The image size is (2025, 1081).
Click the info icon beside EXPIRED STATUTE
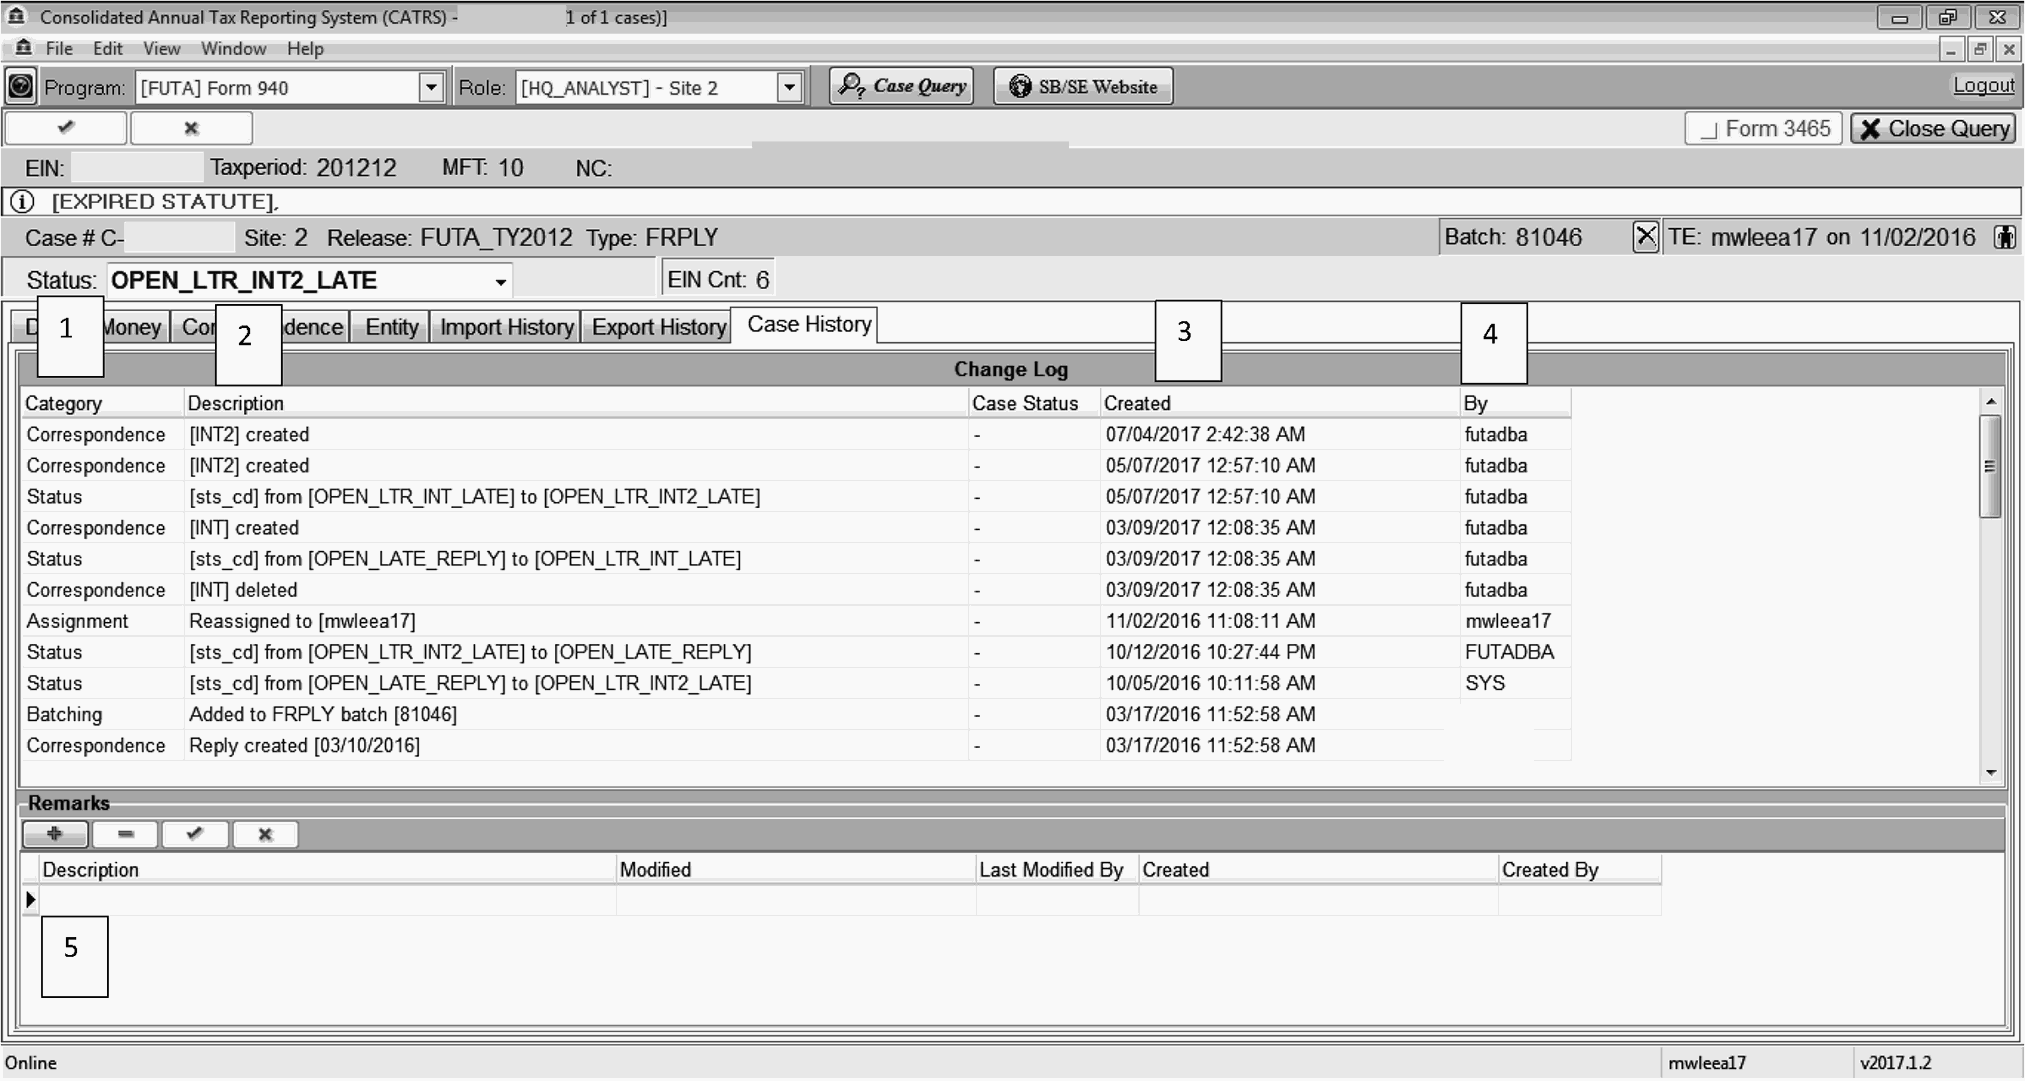point(22,201)
